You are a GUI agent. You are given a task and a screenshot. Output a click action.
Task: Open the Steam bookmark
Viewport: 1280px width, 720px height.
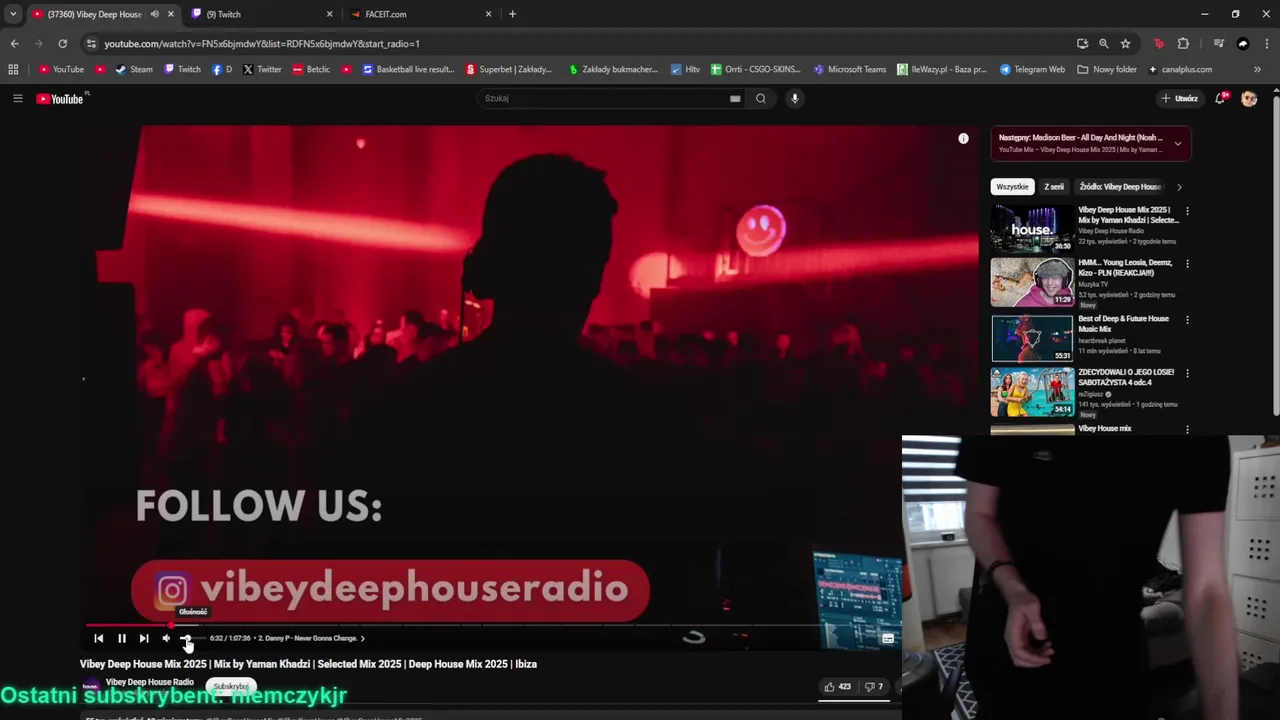(134, 70)
